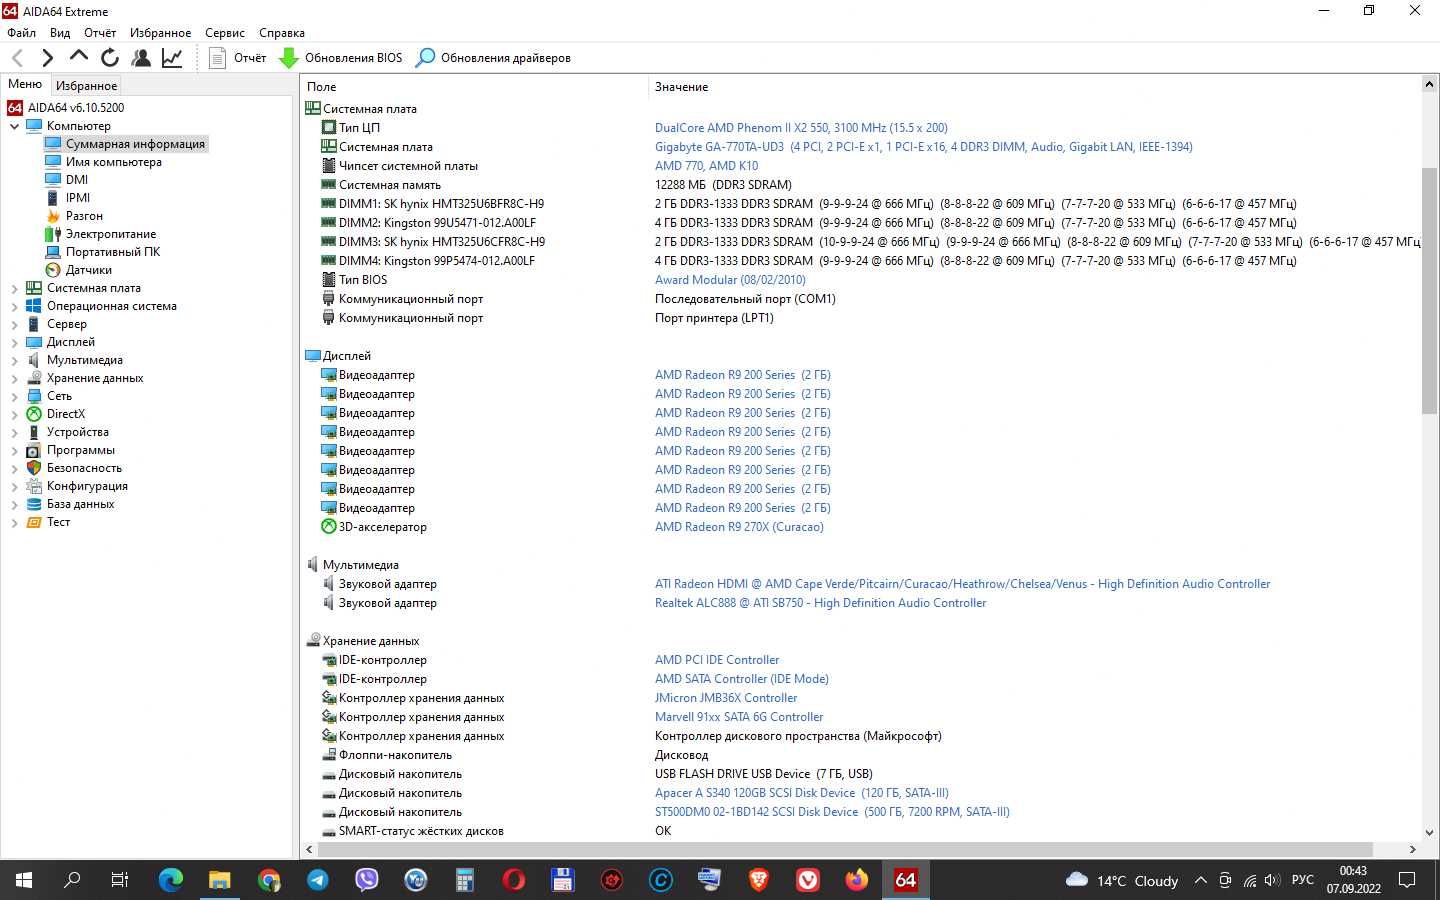Select Имя компьютера in the tree

pyautogui.click(x=113, y=162)
